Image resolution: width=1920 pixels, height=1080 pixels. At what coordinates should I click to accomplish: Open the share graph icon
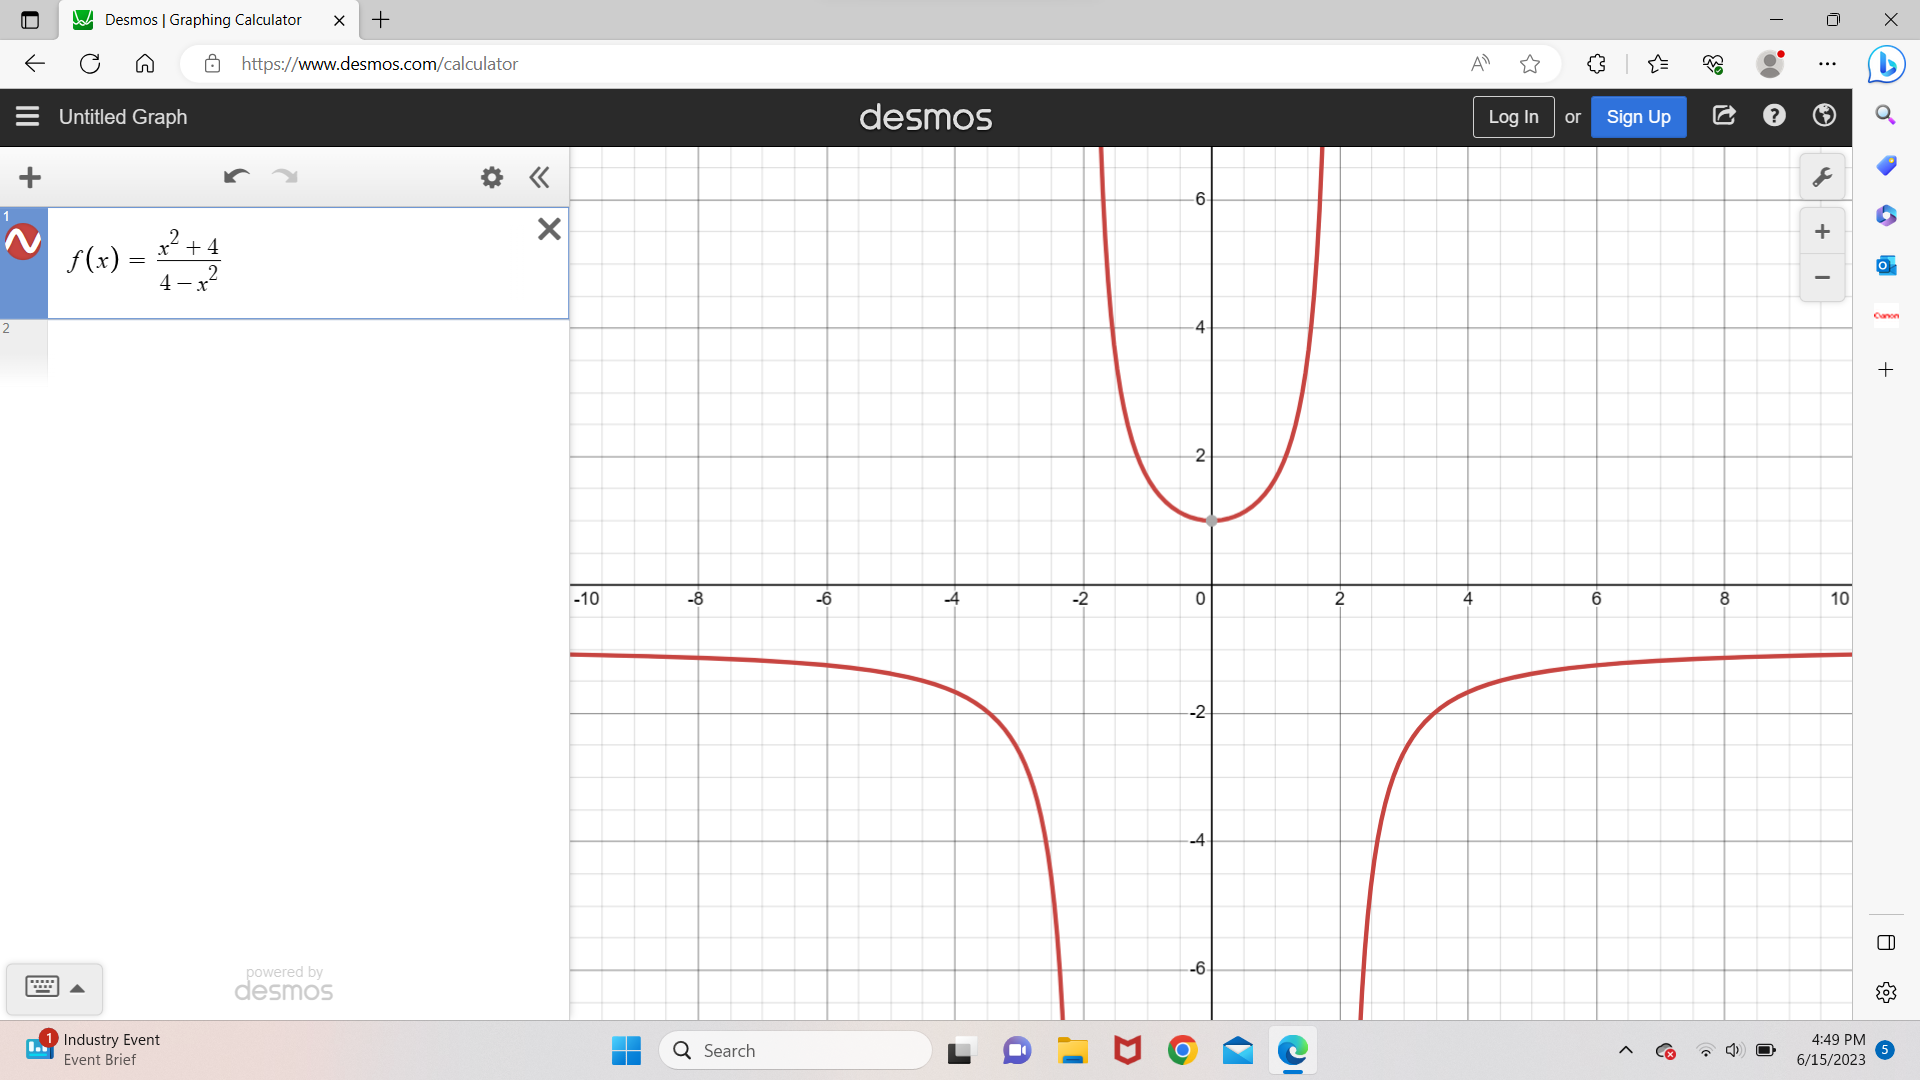pyautogui.click(x=1724, y=116)
